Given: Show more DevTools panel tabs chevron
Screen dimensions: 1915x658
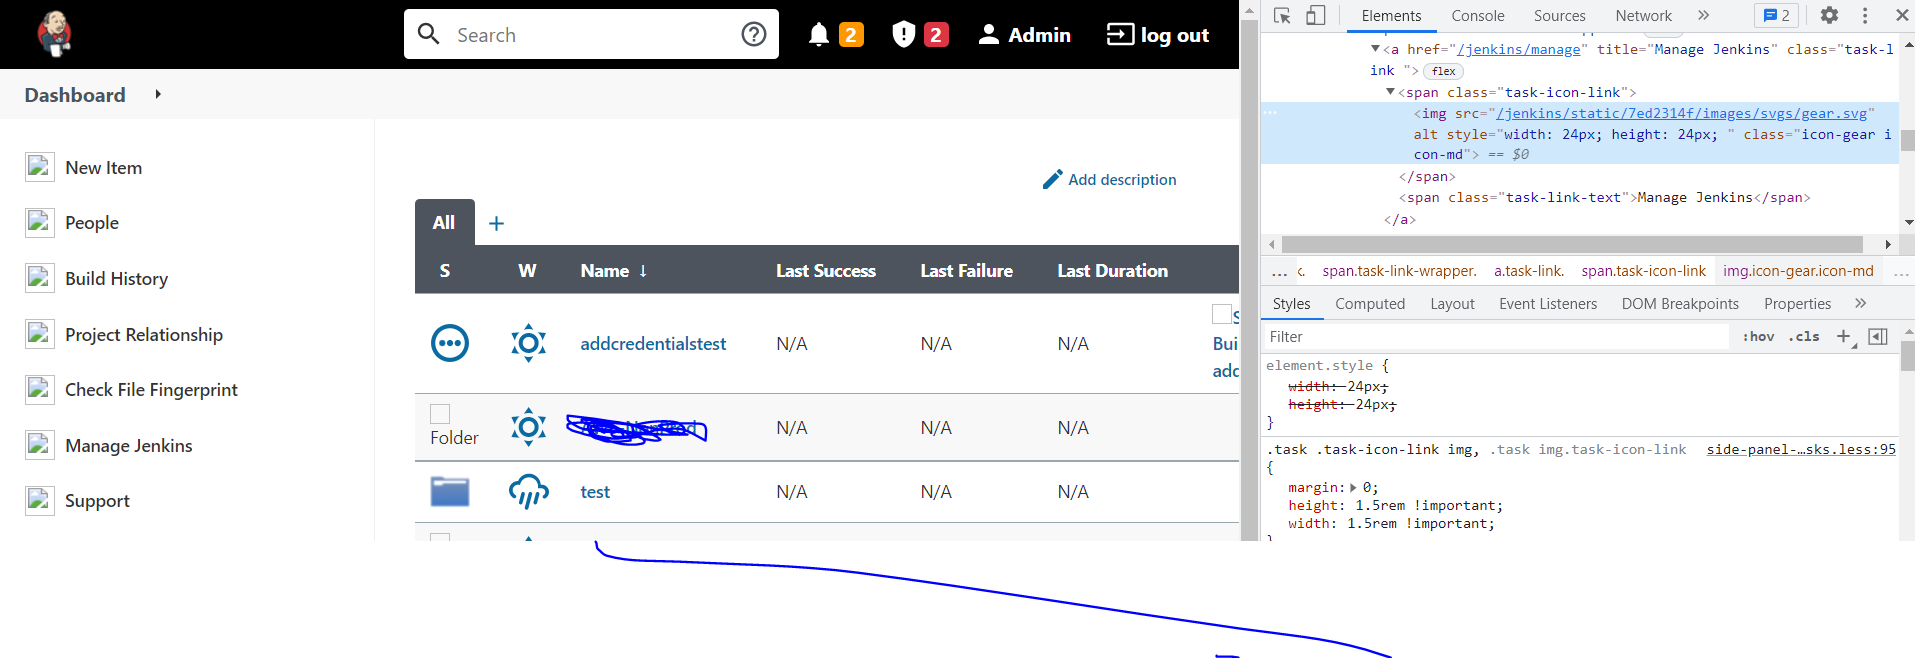Looking at the screenshot, I should click(x=1704, y=15).
